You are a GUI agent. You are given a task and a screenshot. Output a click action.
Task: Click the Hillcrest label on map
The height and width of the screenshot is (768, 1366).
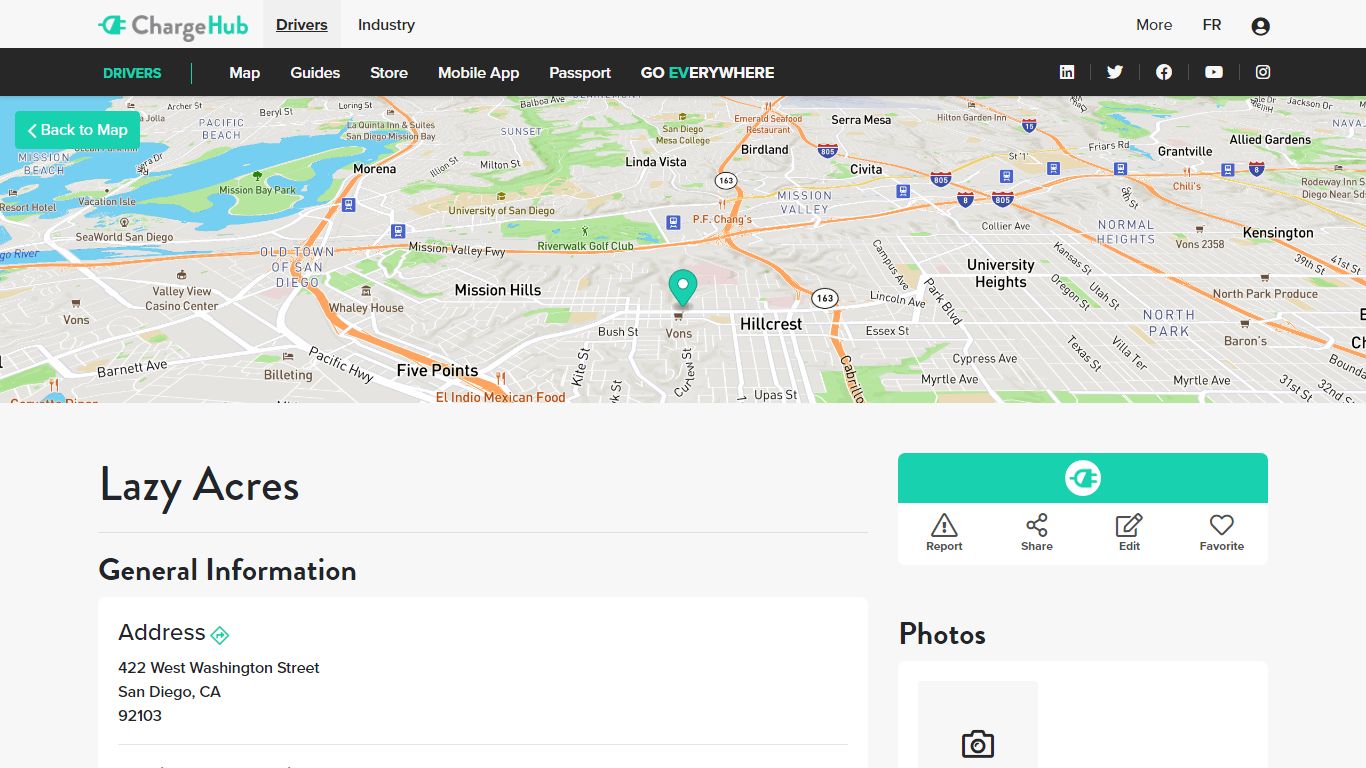click(x=771, y=324)
